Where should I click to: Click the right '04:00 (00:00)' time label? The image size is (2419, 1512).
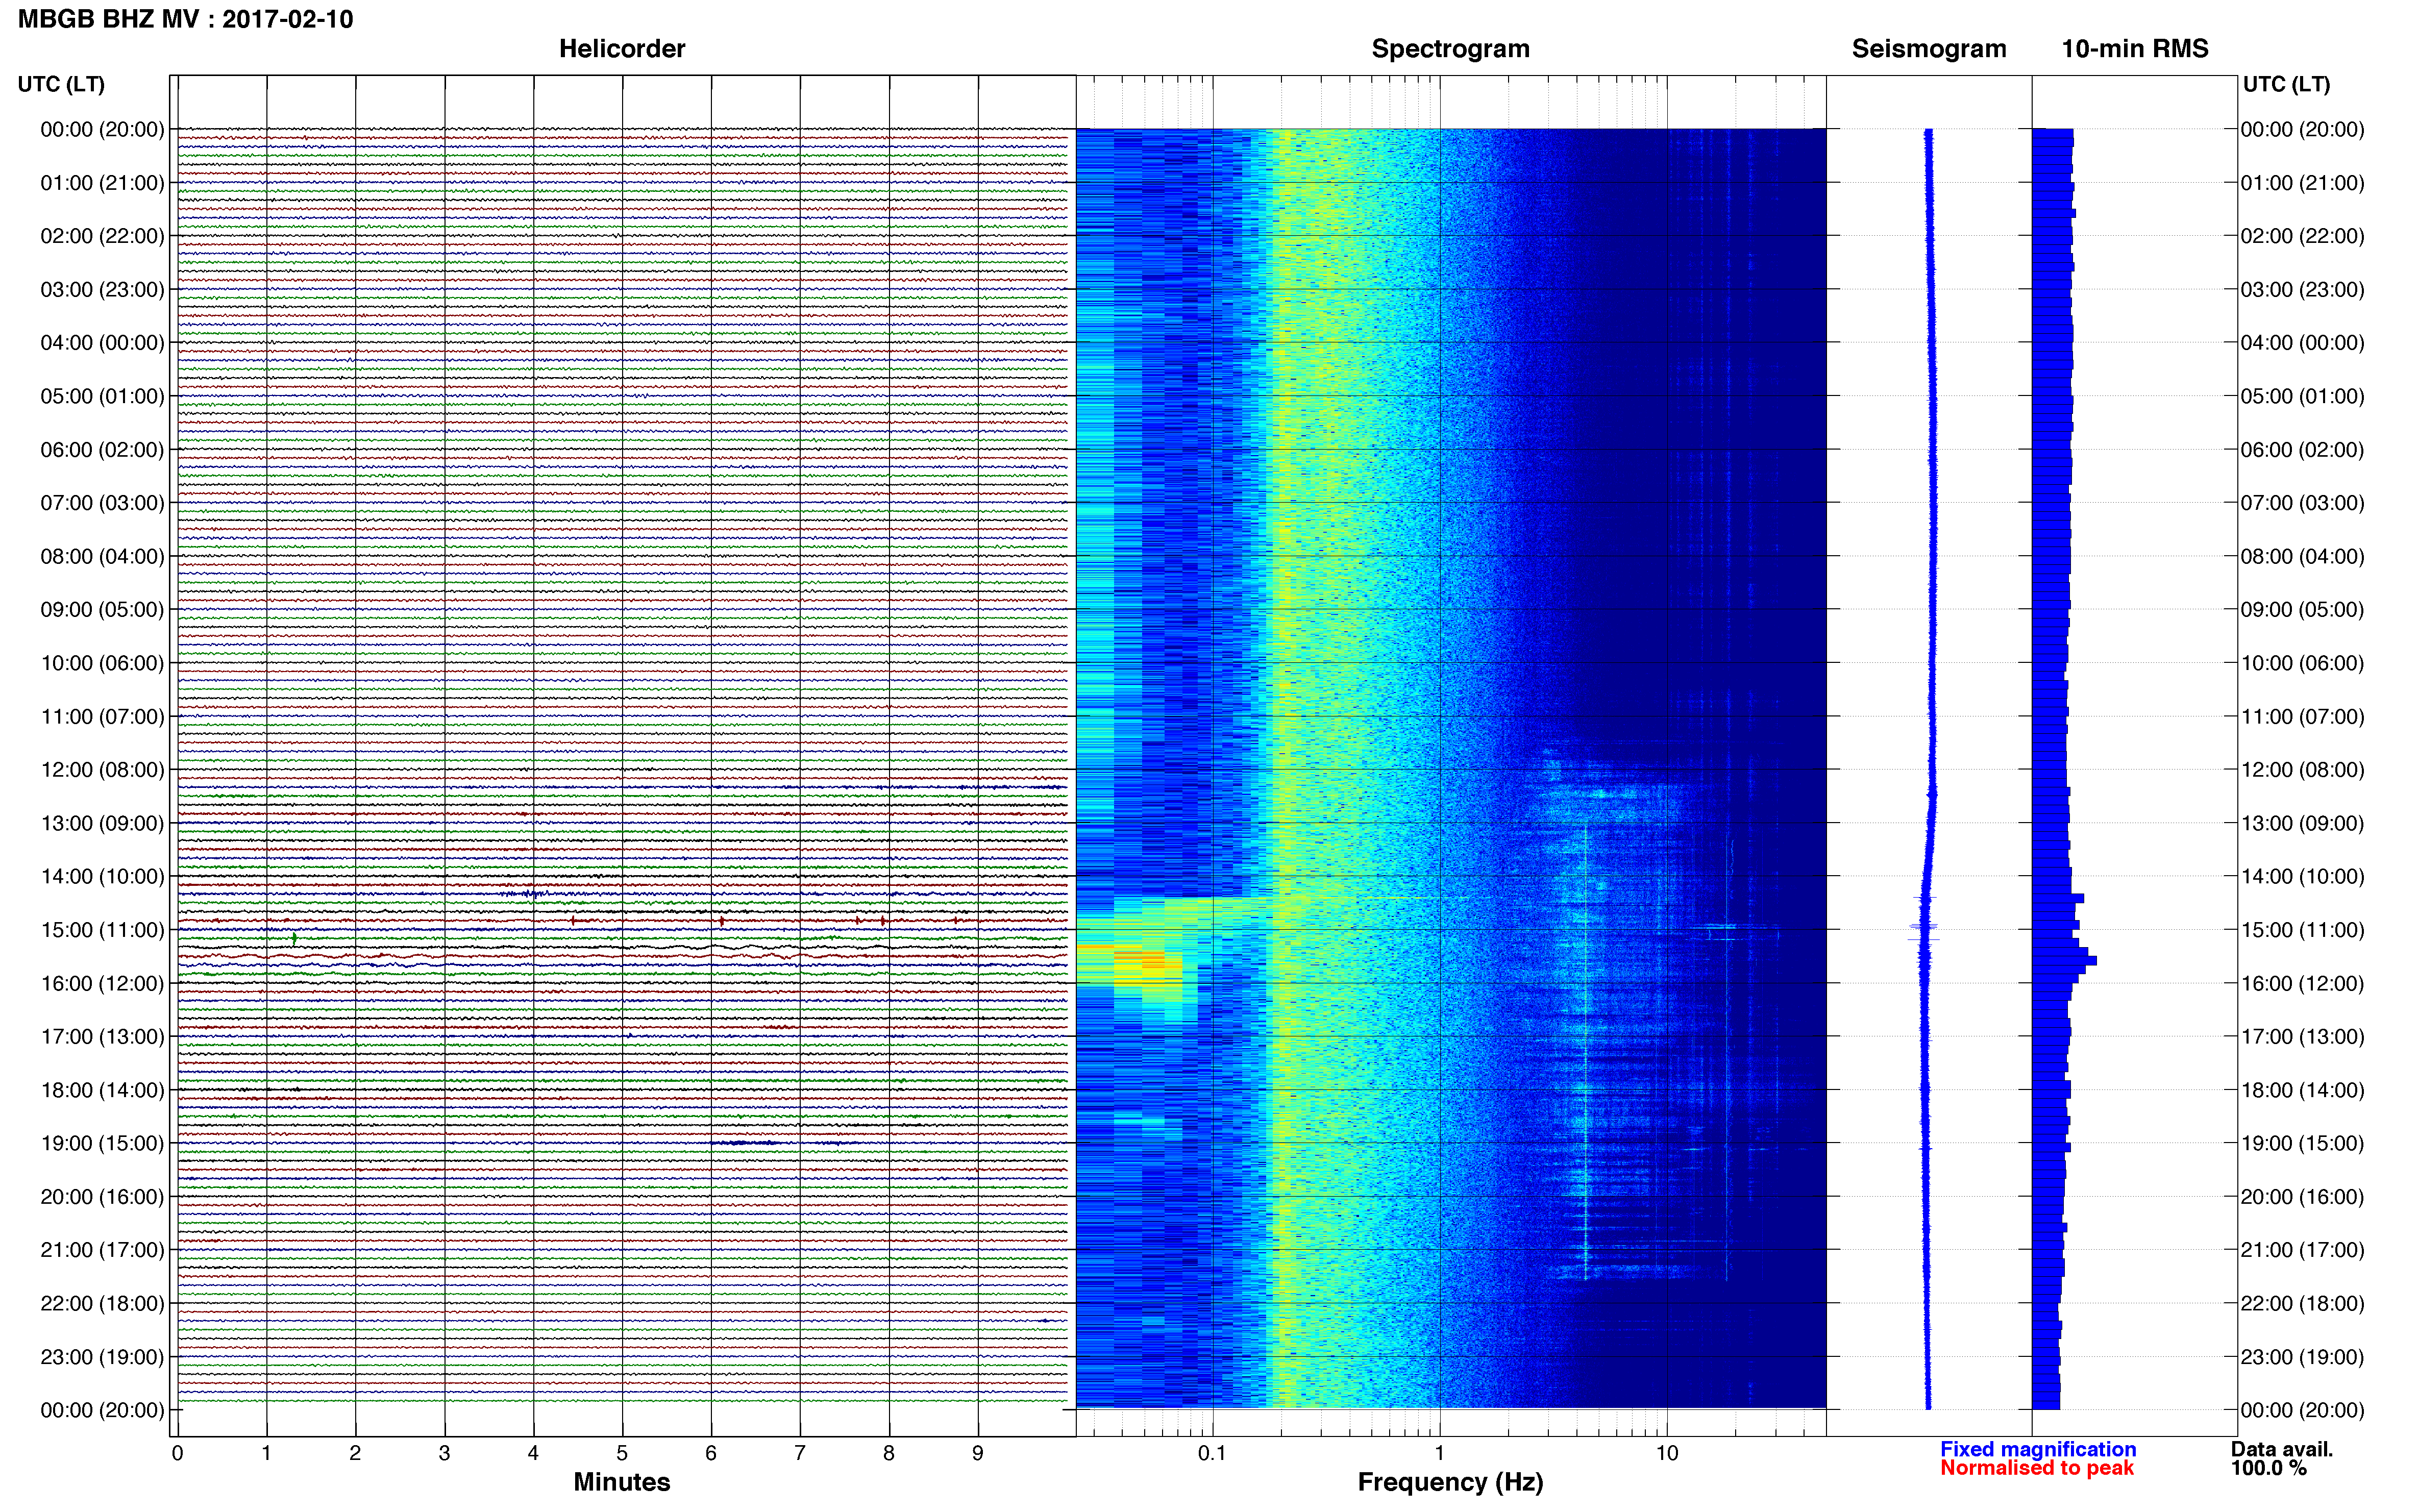tap(2302, 343)
